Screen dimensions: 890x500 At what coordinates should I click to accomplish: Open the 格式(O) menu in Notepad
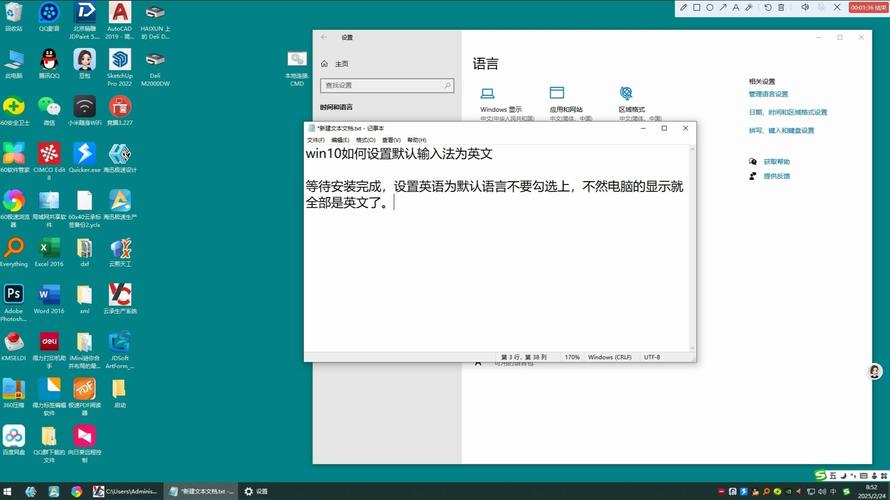click(x=365, y=140)
